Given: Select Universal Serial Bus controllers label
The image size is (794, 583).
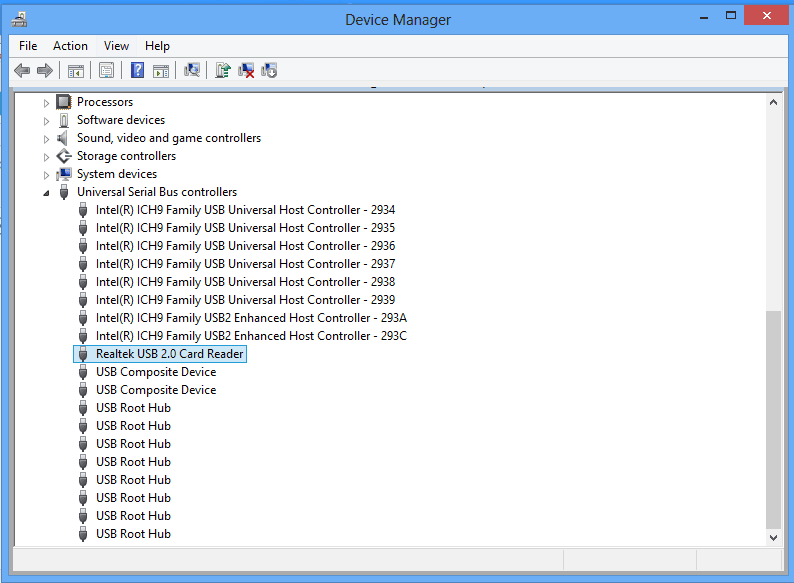Looking at the screenshot, I should click(x=157, y=192).
